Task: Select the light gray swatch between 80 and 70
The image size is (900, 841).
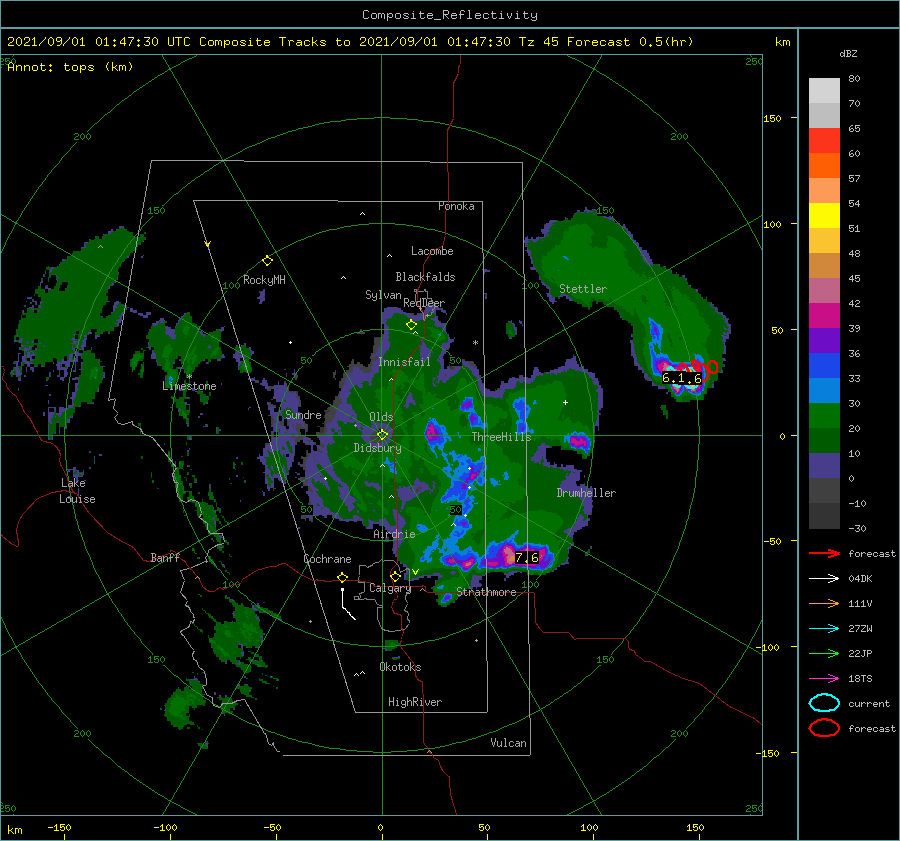Action: point(824,90)
